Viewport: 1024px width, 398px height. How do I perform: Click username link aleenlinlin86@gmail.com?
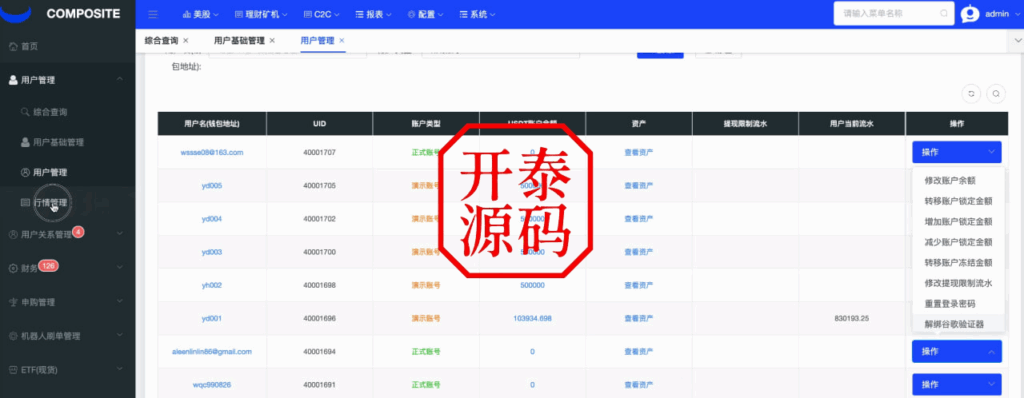(212, 352)
